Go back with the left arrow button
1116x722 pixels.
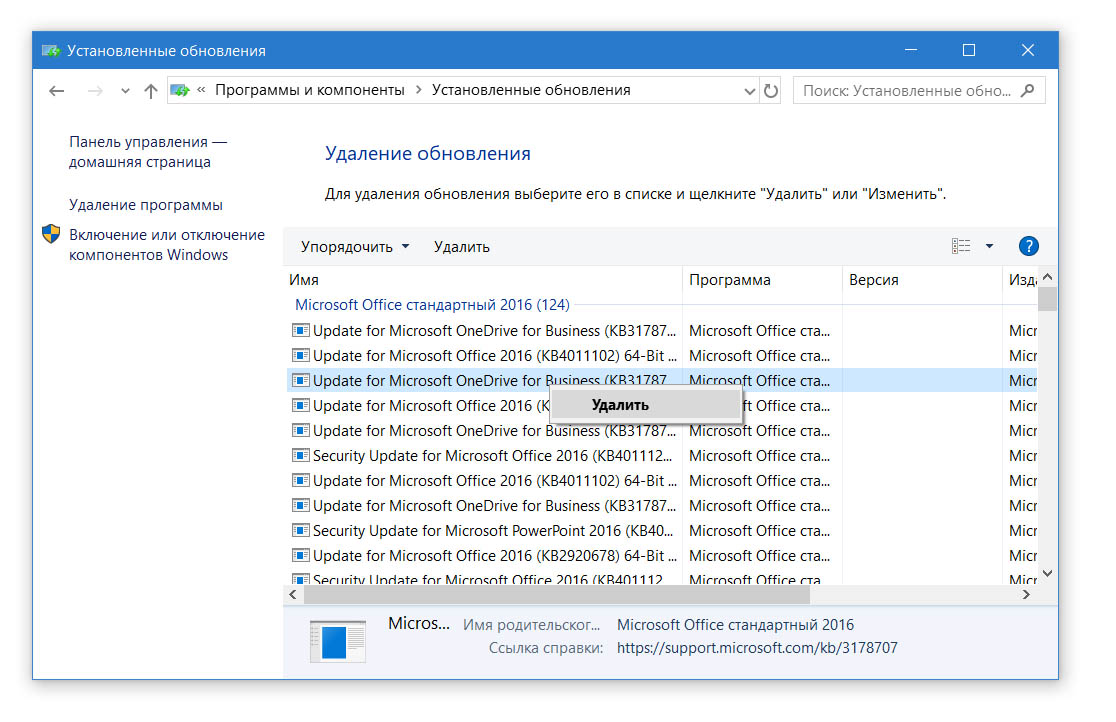click(57, 91)
